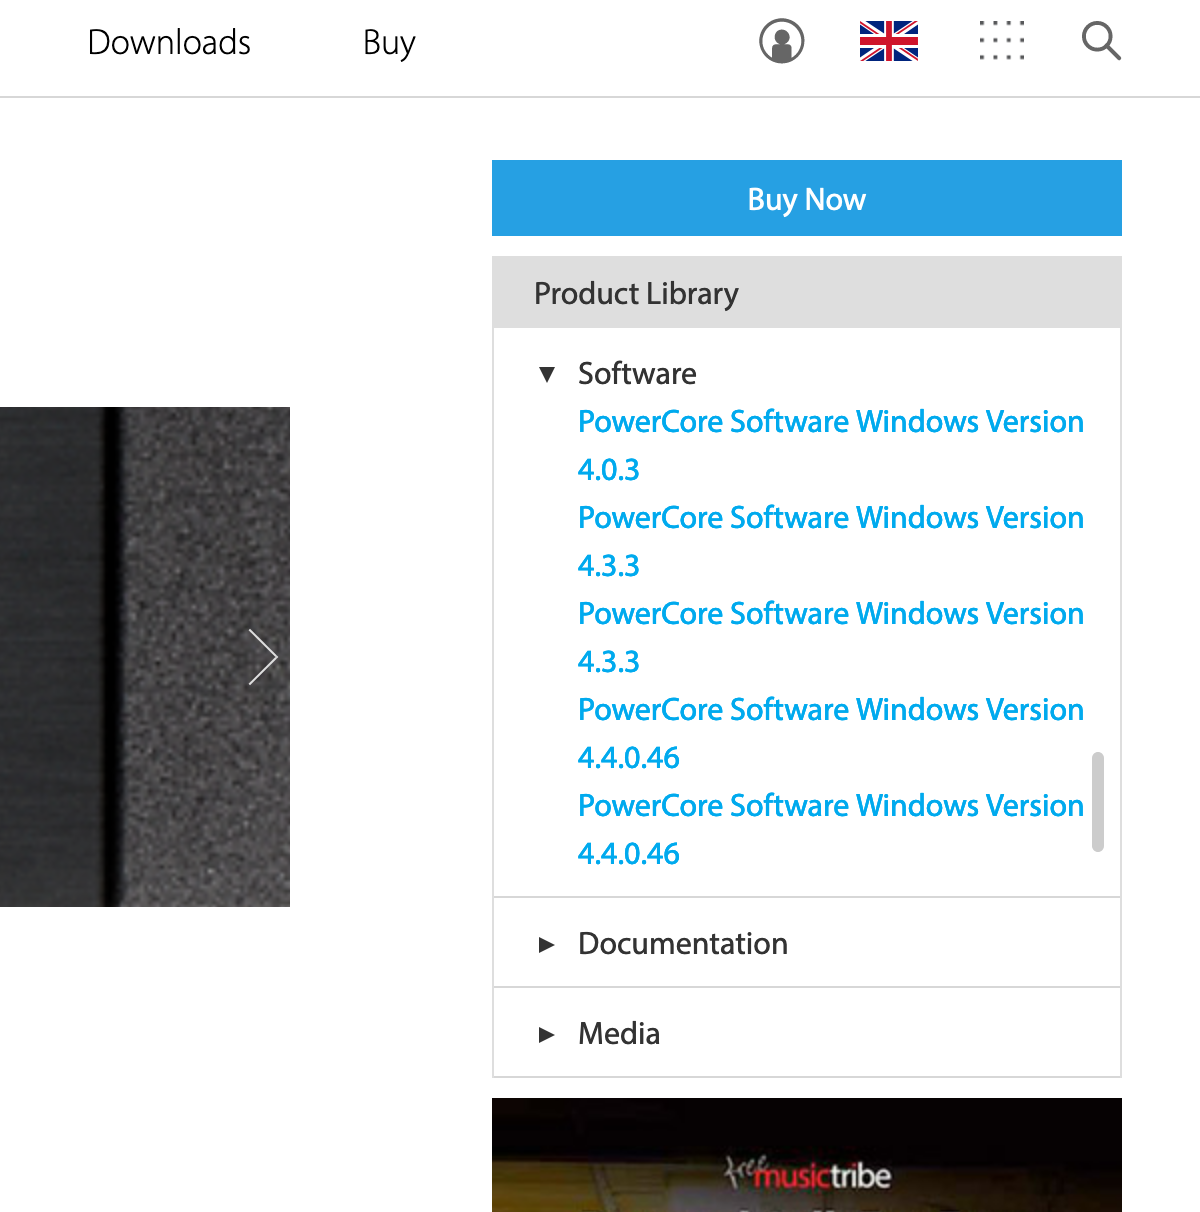
Task: Click the Software list scrollbar thumb
Action: [1097, 802]
